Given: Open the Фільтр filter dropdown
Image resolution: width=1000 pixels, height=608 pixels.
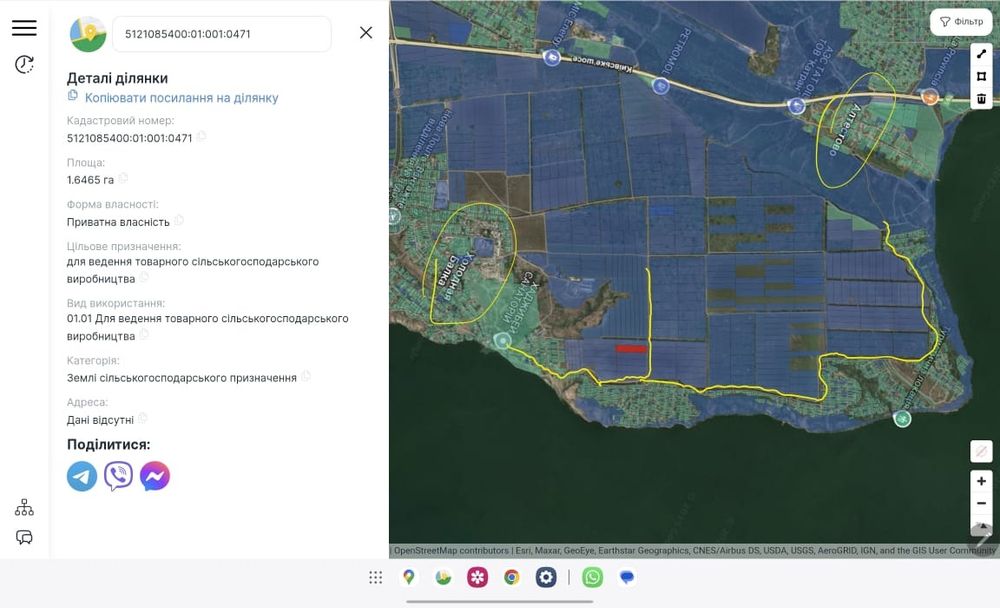Looking at the screenshot, I should (961, 22).
